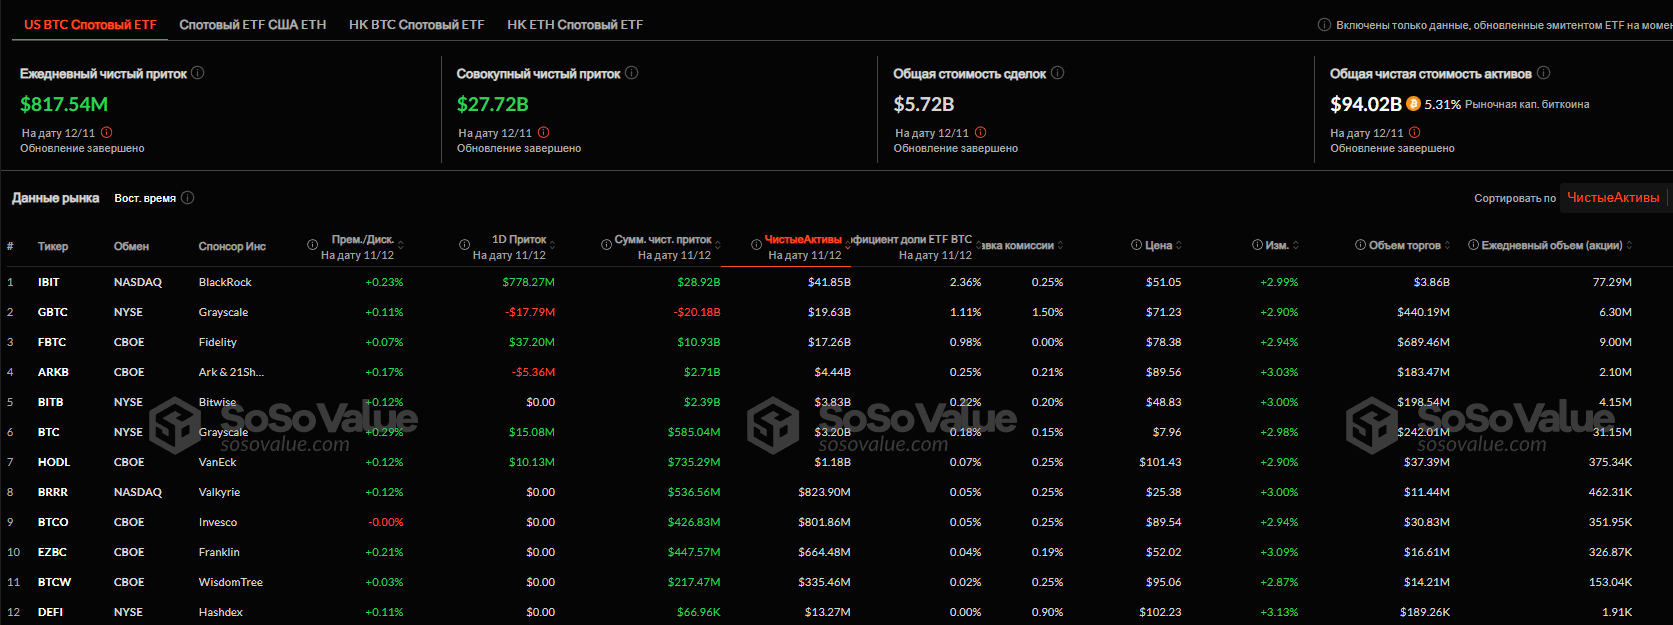This screenshot has height=625, width=1673.
Task: Click info icon of Цена column
Action: [x=1137, y=245]
